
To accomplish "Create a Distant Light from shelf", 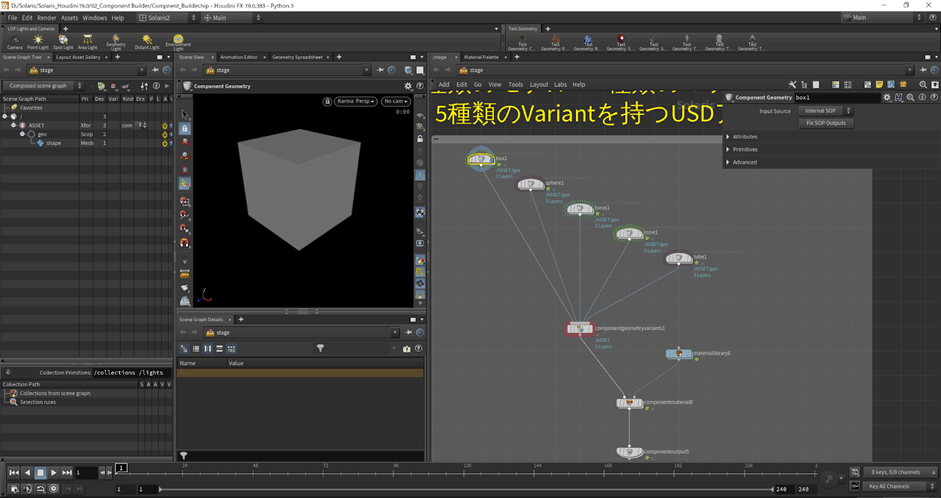I will tap(147, 42).
